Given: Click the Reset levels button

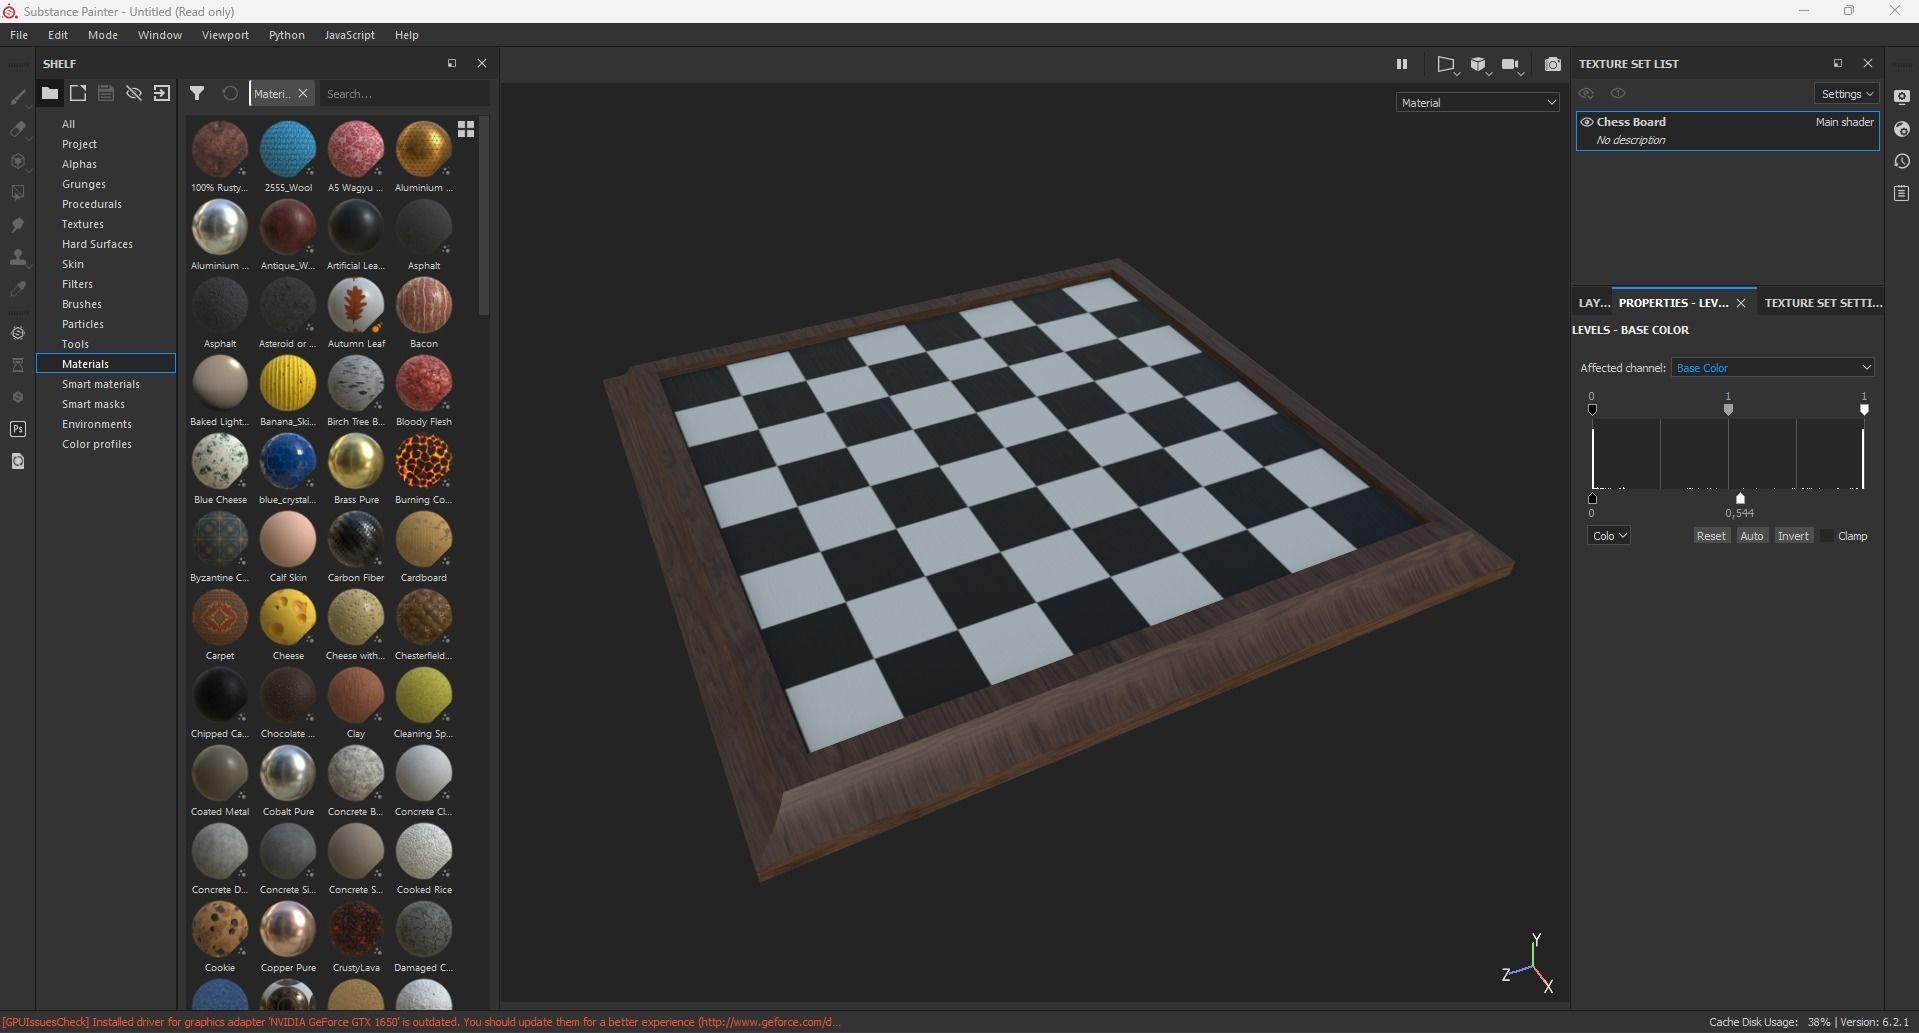Looking at the screenshot, I should coord(1711,536).
